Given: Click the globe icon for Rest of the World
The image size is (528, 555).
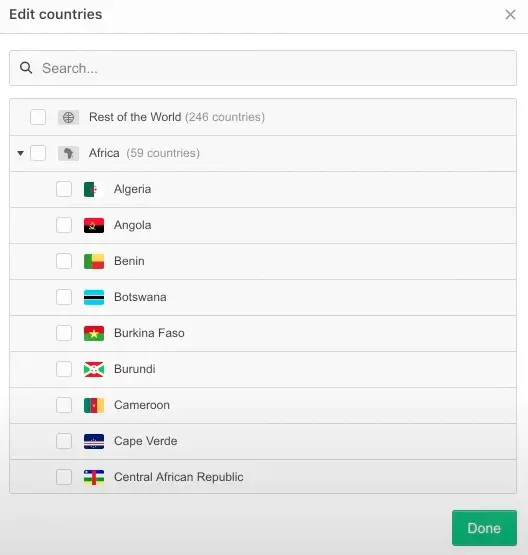Looking at the screenshot, I should pyautogui.click(x=68, y=117).
